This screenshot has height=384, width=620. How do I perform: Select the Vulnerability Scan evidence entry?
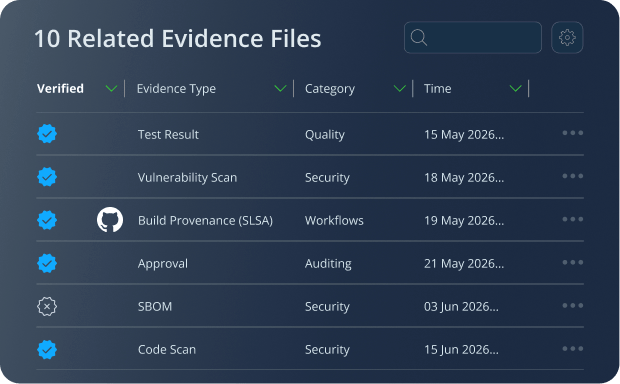[187, 178]
